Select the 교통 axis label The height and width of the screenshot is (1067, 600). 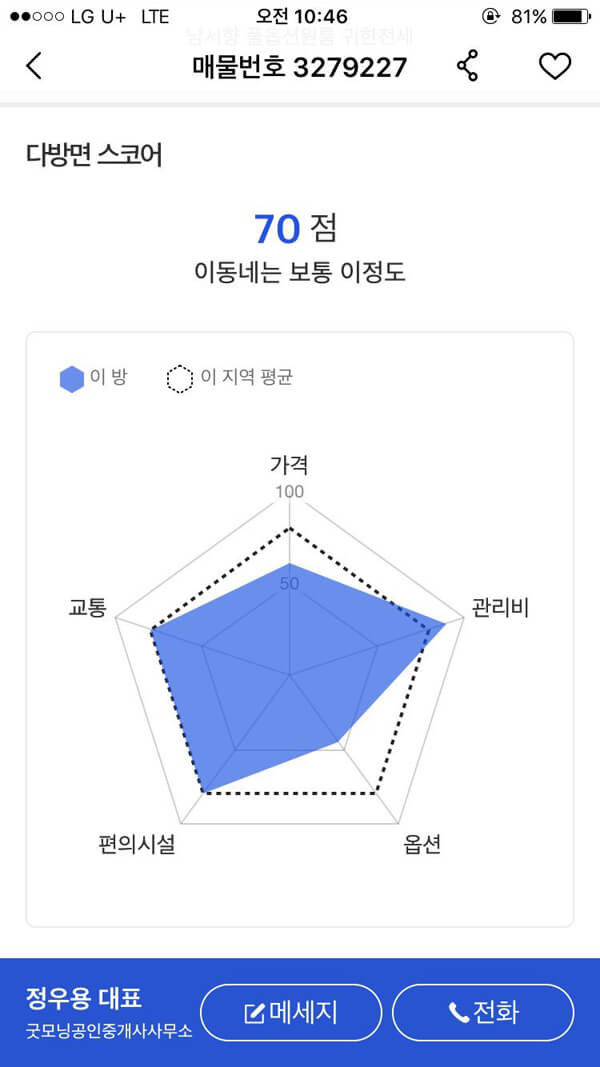[x=87, y=607]
